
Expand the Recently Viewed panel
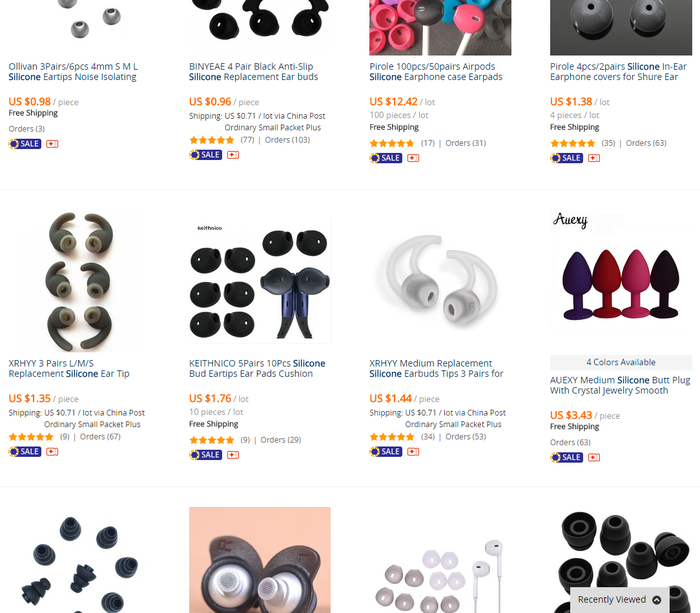pyautogui.click(x=619, y=600)
